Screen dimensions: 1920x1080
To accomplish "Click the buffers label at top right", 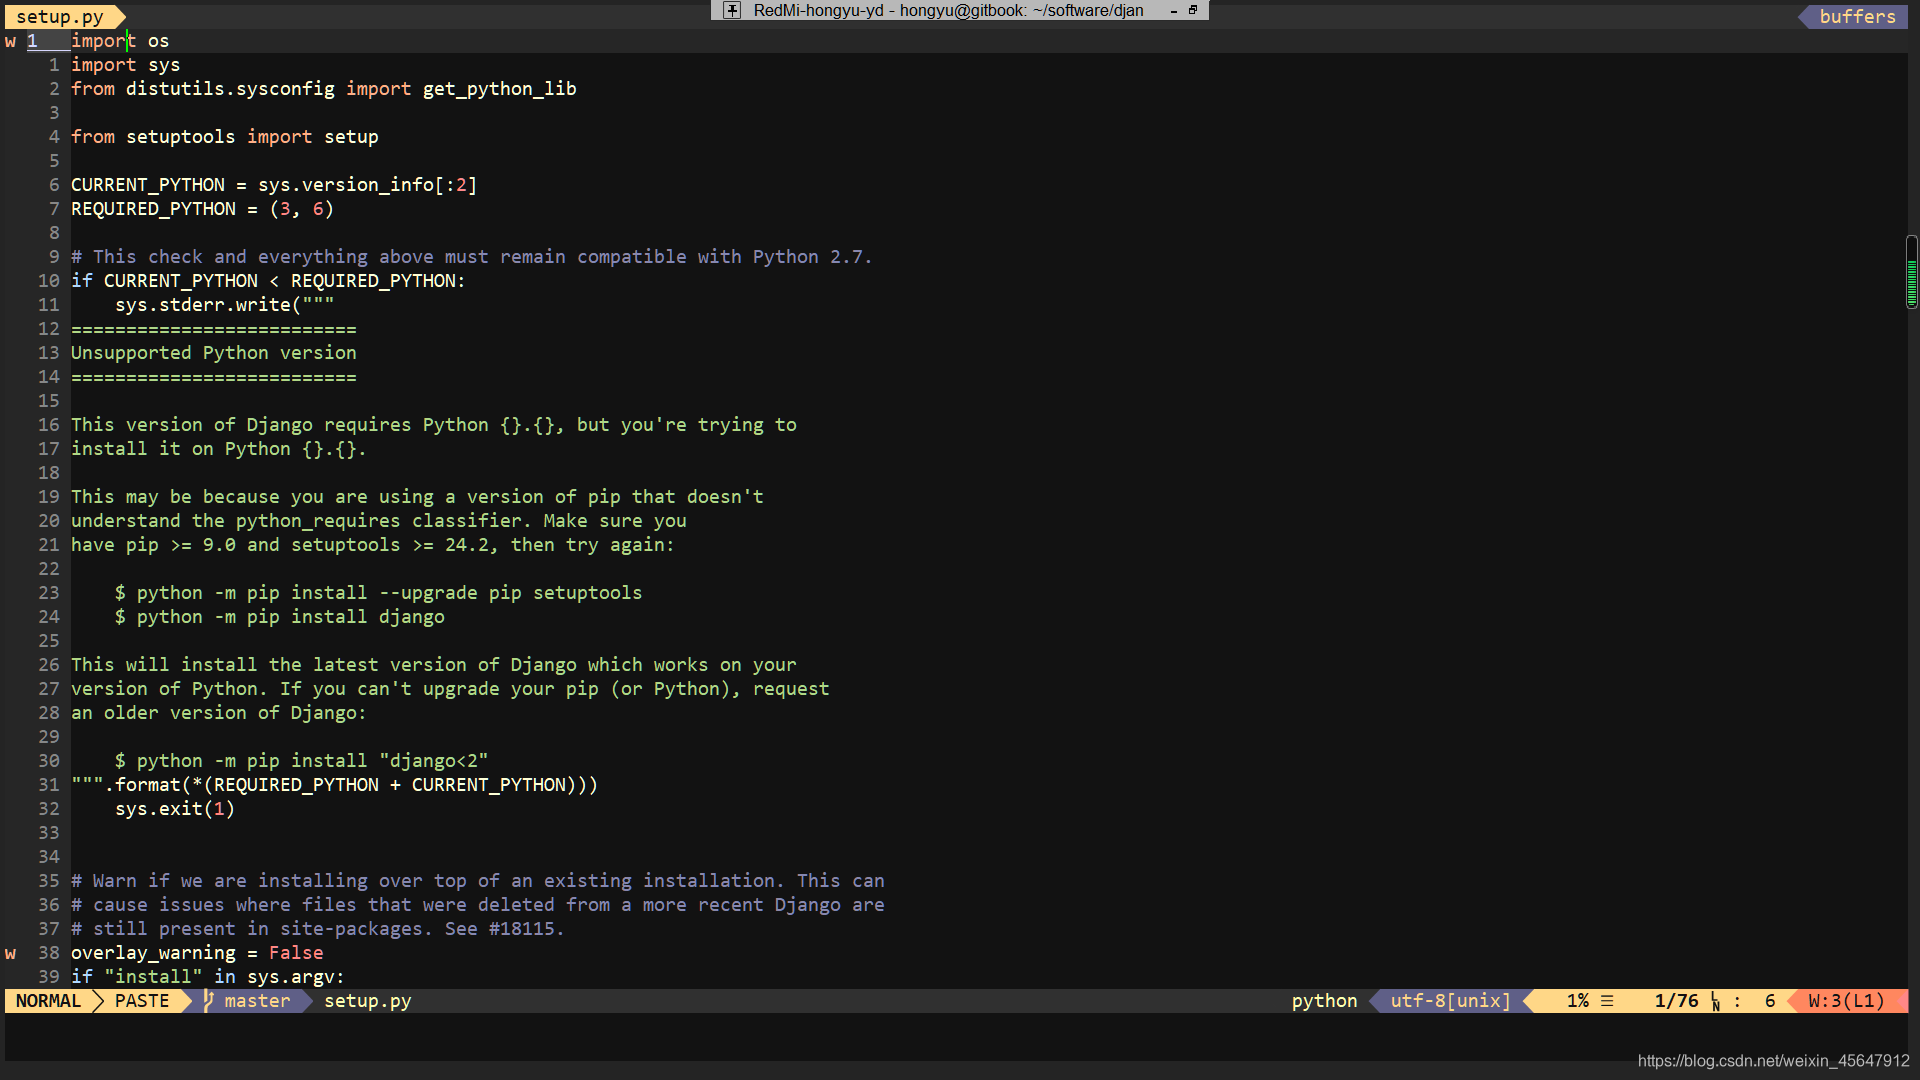I will (1857, 16).
